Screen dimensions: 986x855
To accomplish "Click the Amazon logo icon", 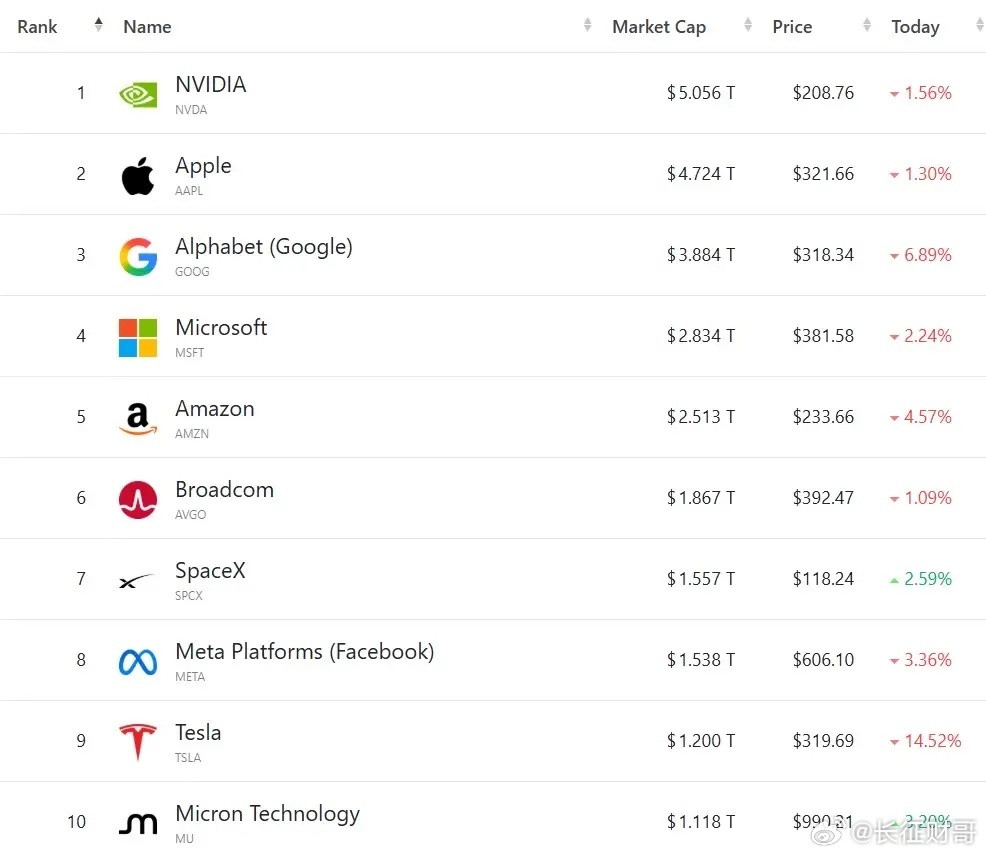I will pyautogui.click(x=138, y=419).
